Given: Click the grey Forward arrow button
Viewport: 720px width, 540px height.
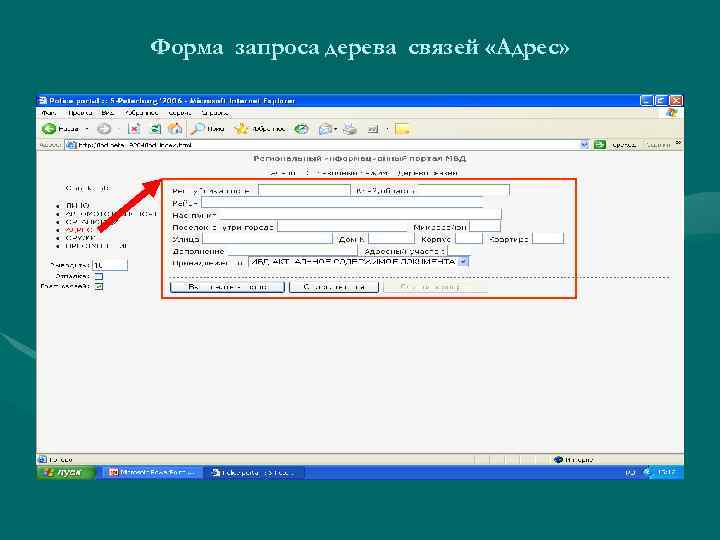Looking at the screenshot, I should pos(104,129).
